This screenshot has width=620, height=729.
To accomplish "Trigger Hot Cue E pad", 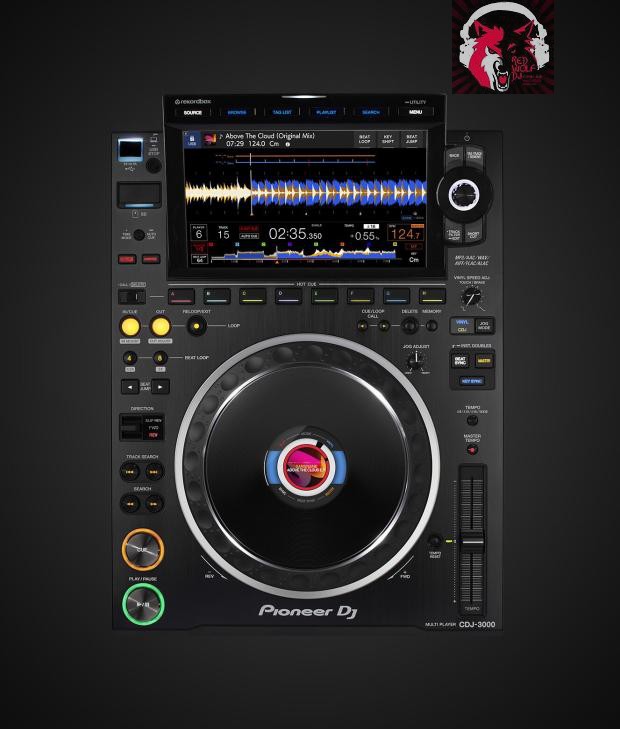I will 324,296.
